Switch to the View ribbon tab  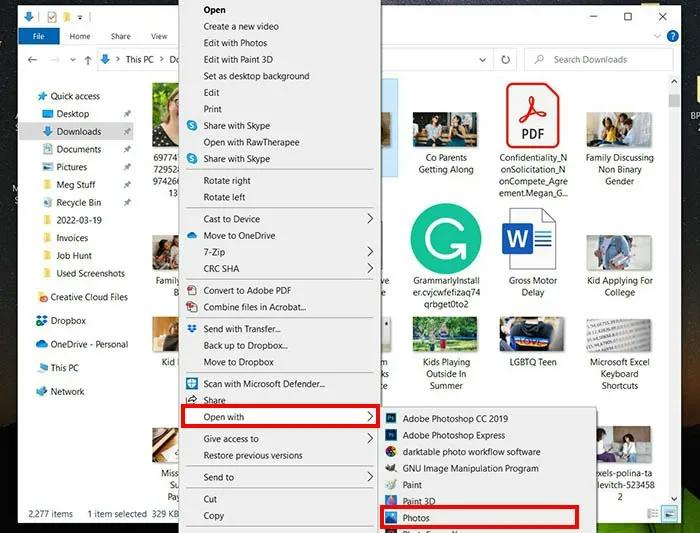[159, 36]
